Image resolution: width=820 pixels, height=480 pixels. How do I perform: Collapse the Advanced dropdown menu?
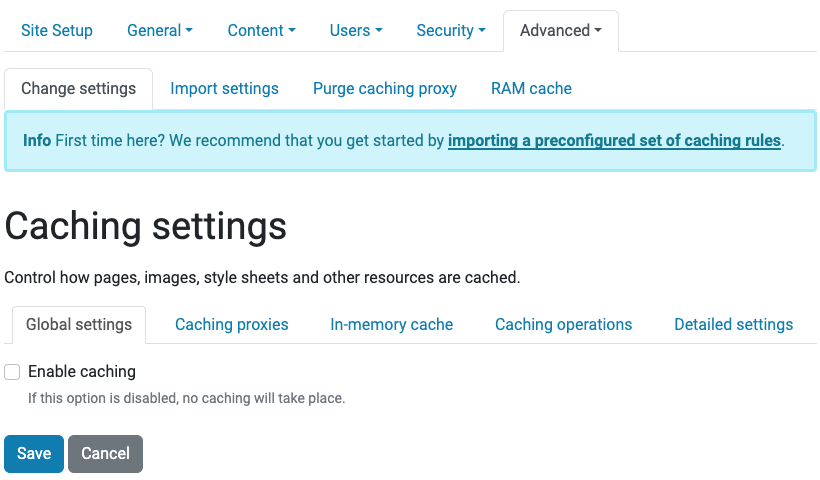coord(561,30)
